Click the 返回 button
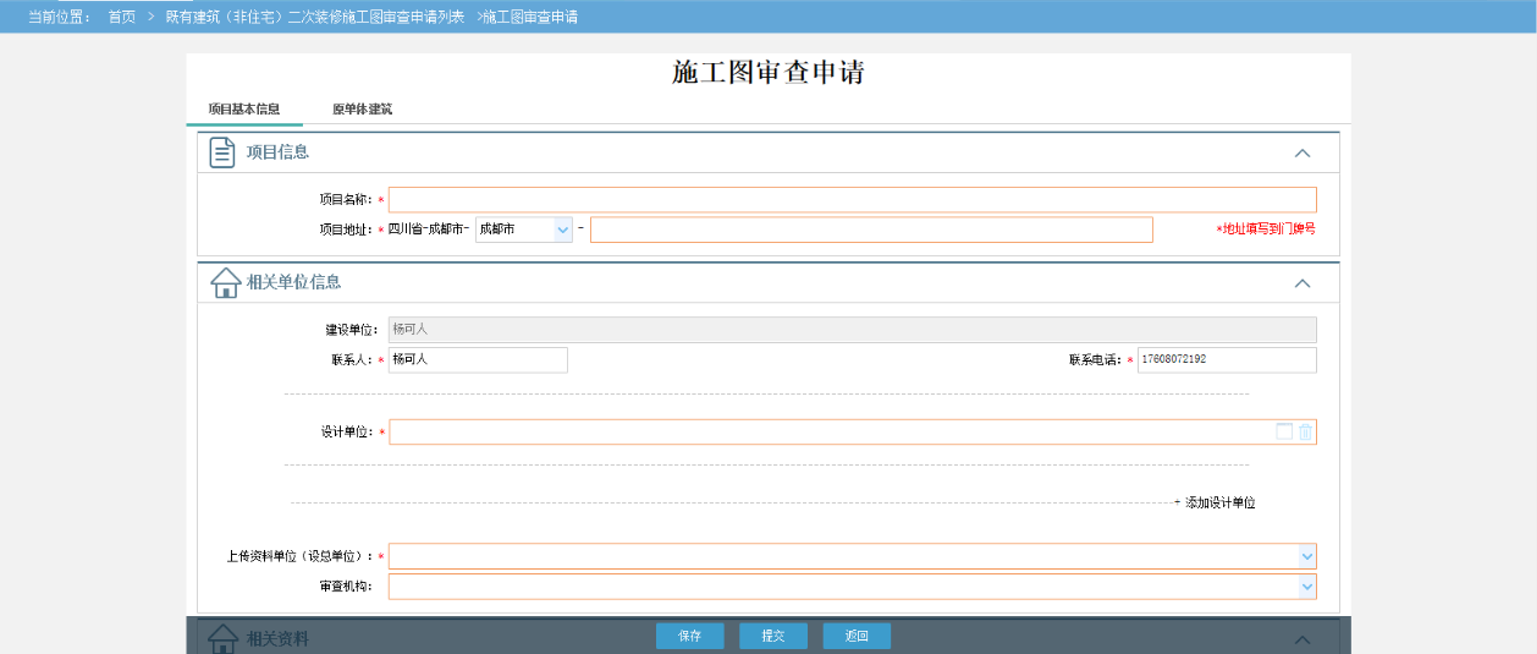 [856, 636]
